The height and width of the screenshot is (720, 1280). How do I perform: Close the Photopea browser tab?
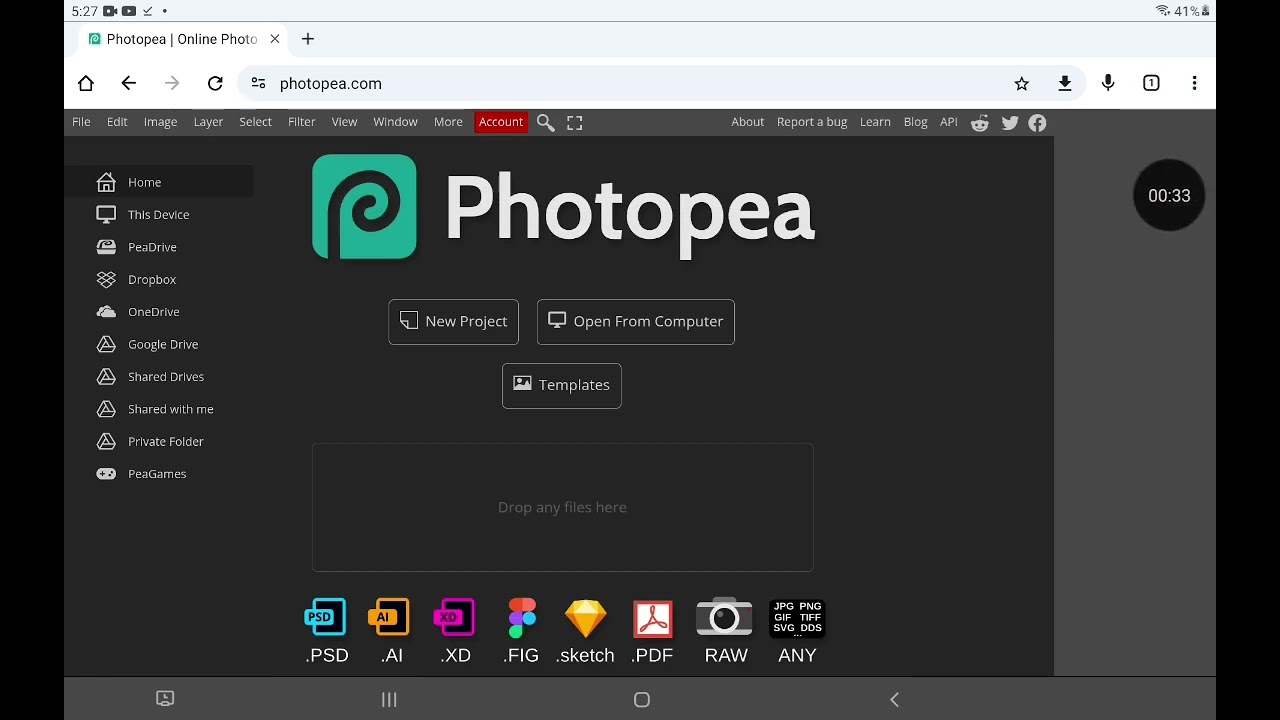coord(274,39)
